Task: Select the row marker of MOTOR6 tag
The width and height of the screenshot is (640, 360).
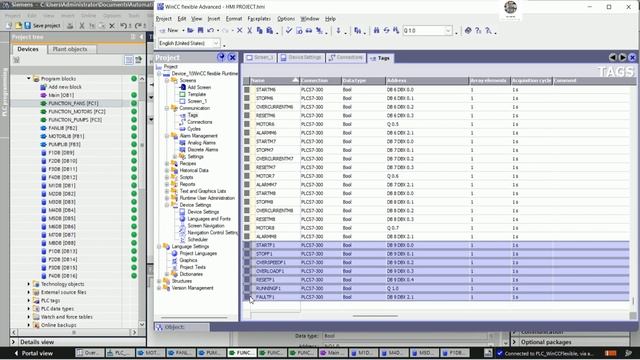Action: [x=247, y=124]
